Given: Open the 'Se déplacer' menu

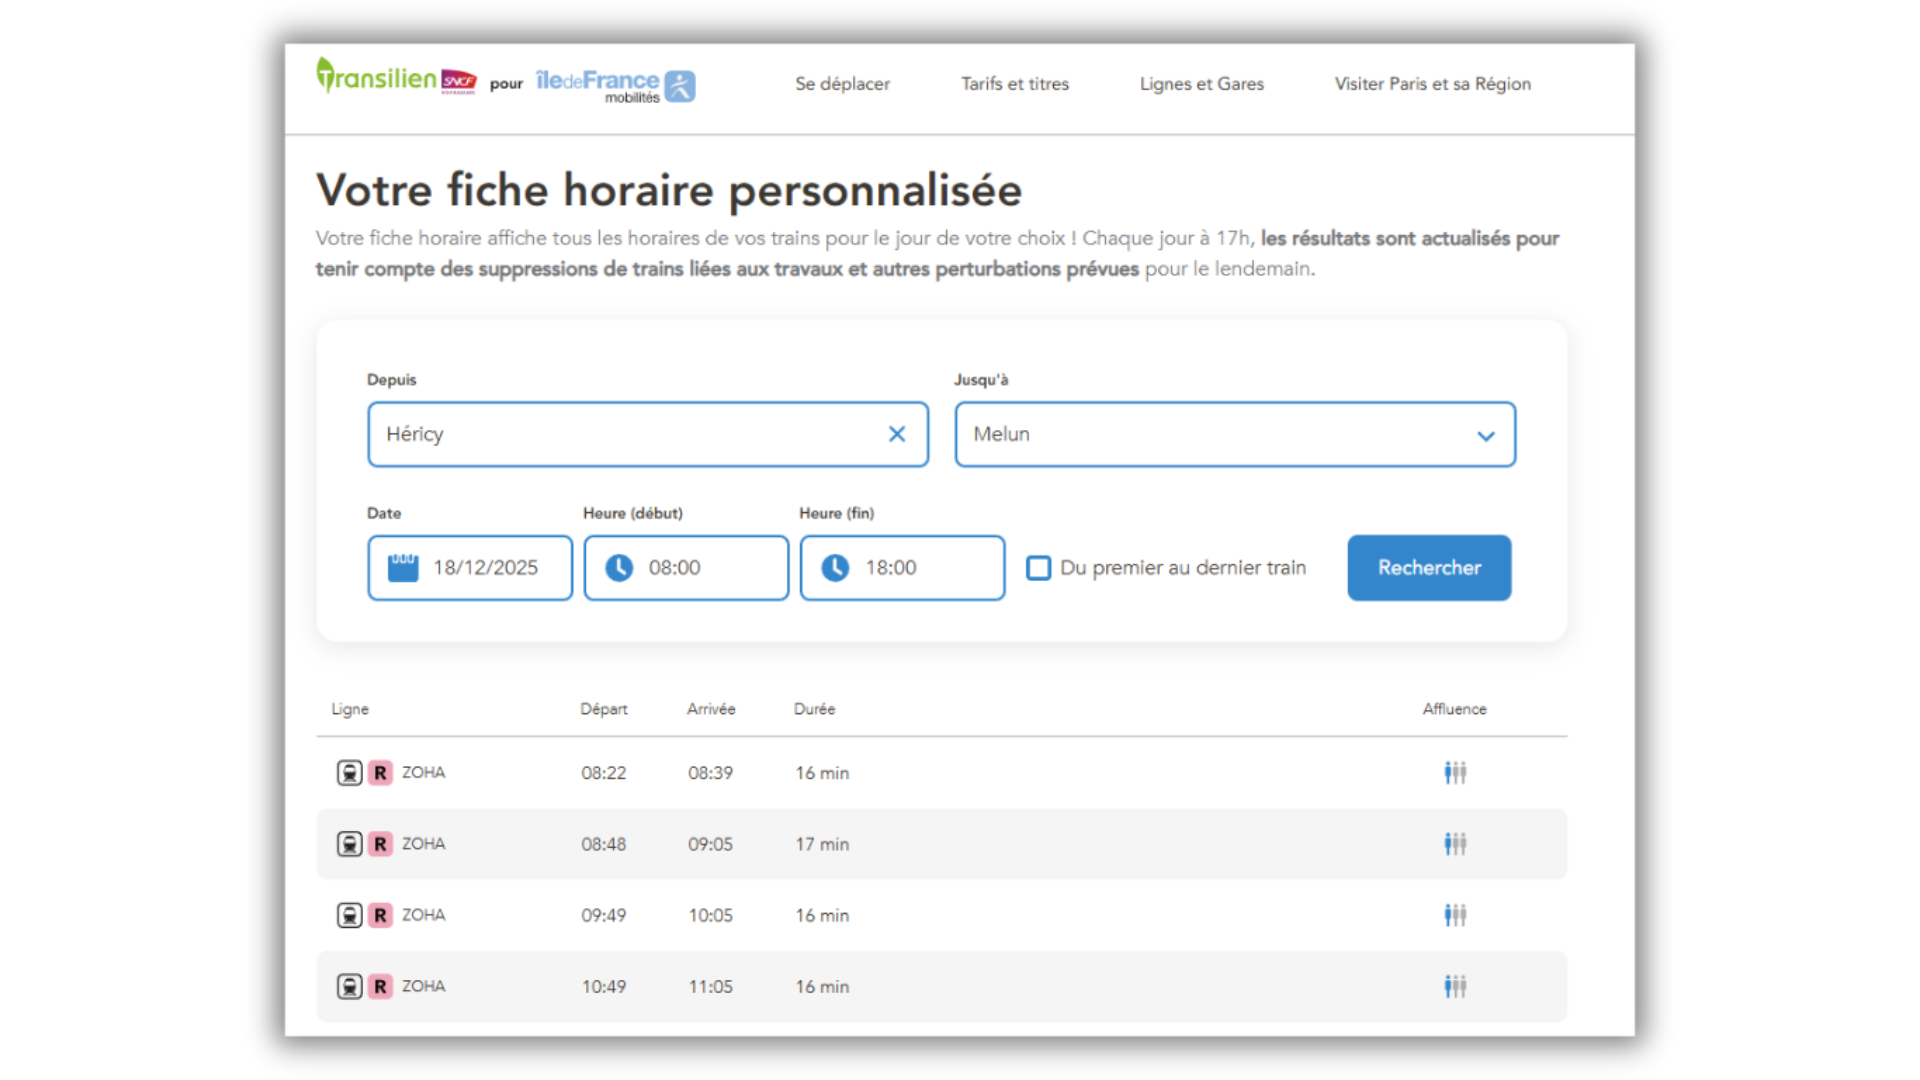Looking at the screenshot, I should 842,84.
